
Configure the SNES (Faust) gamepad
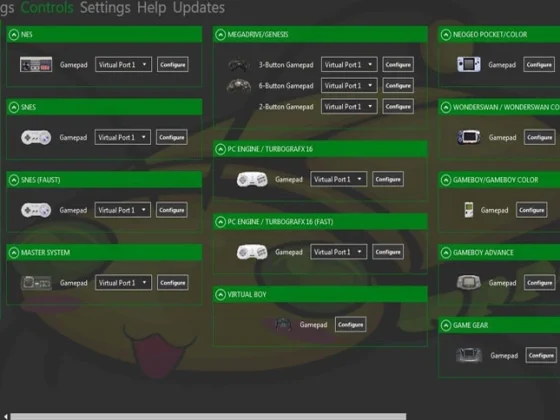pyautogui.click(x=172, y=210)
